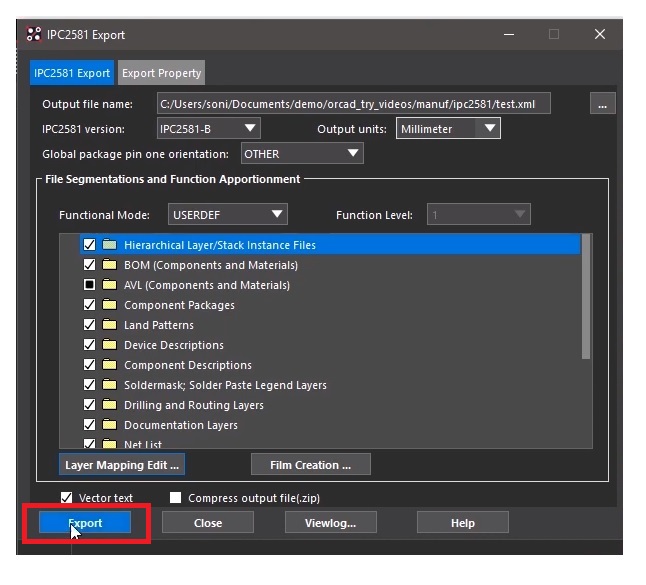Click the IPC2581 Export app icon in title bar
Screen dimensions: 646x585
(34, 34)
